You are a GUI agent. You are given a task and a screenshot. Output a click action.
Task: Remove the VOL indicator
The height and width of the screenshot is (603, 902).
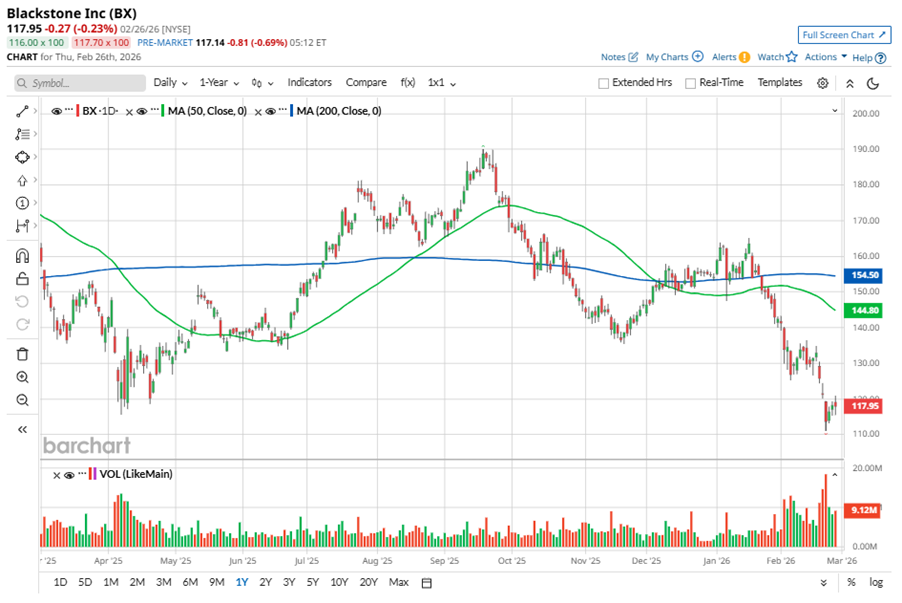[x=56, y=475]
